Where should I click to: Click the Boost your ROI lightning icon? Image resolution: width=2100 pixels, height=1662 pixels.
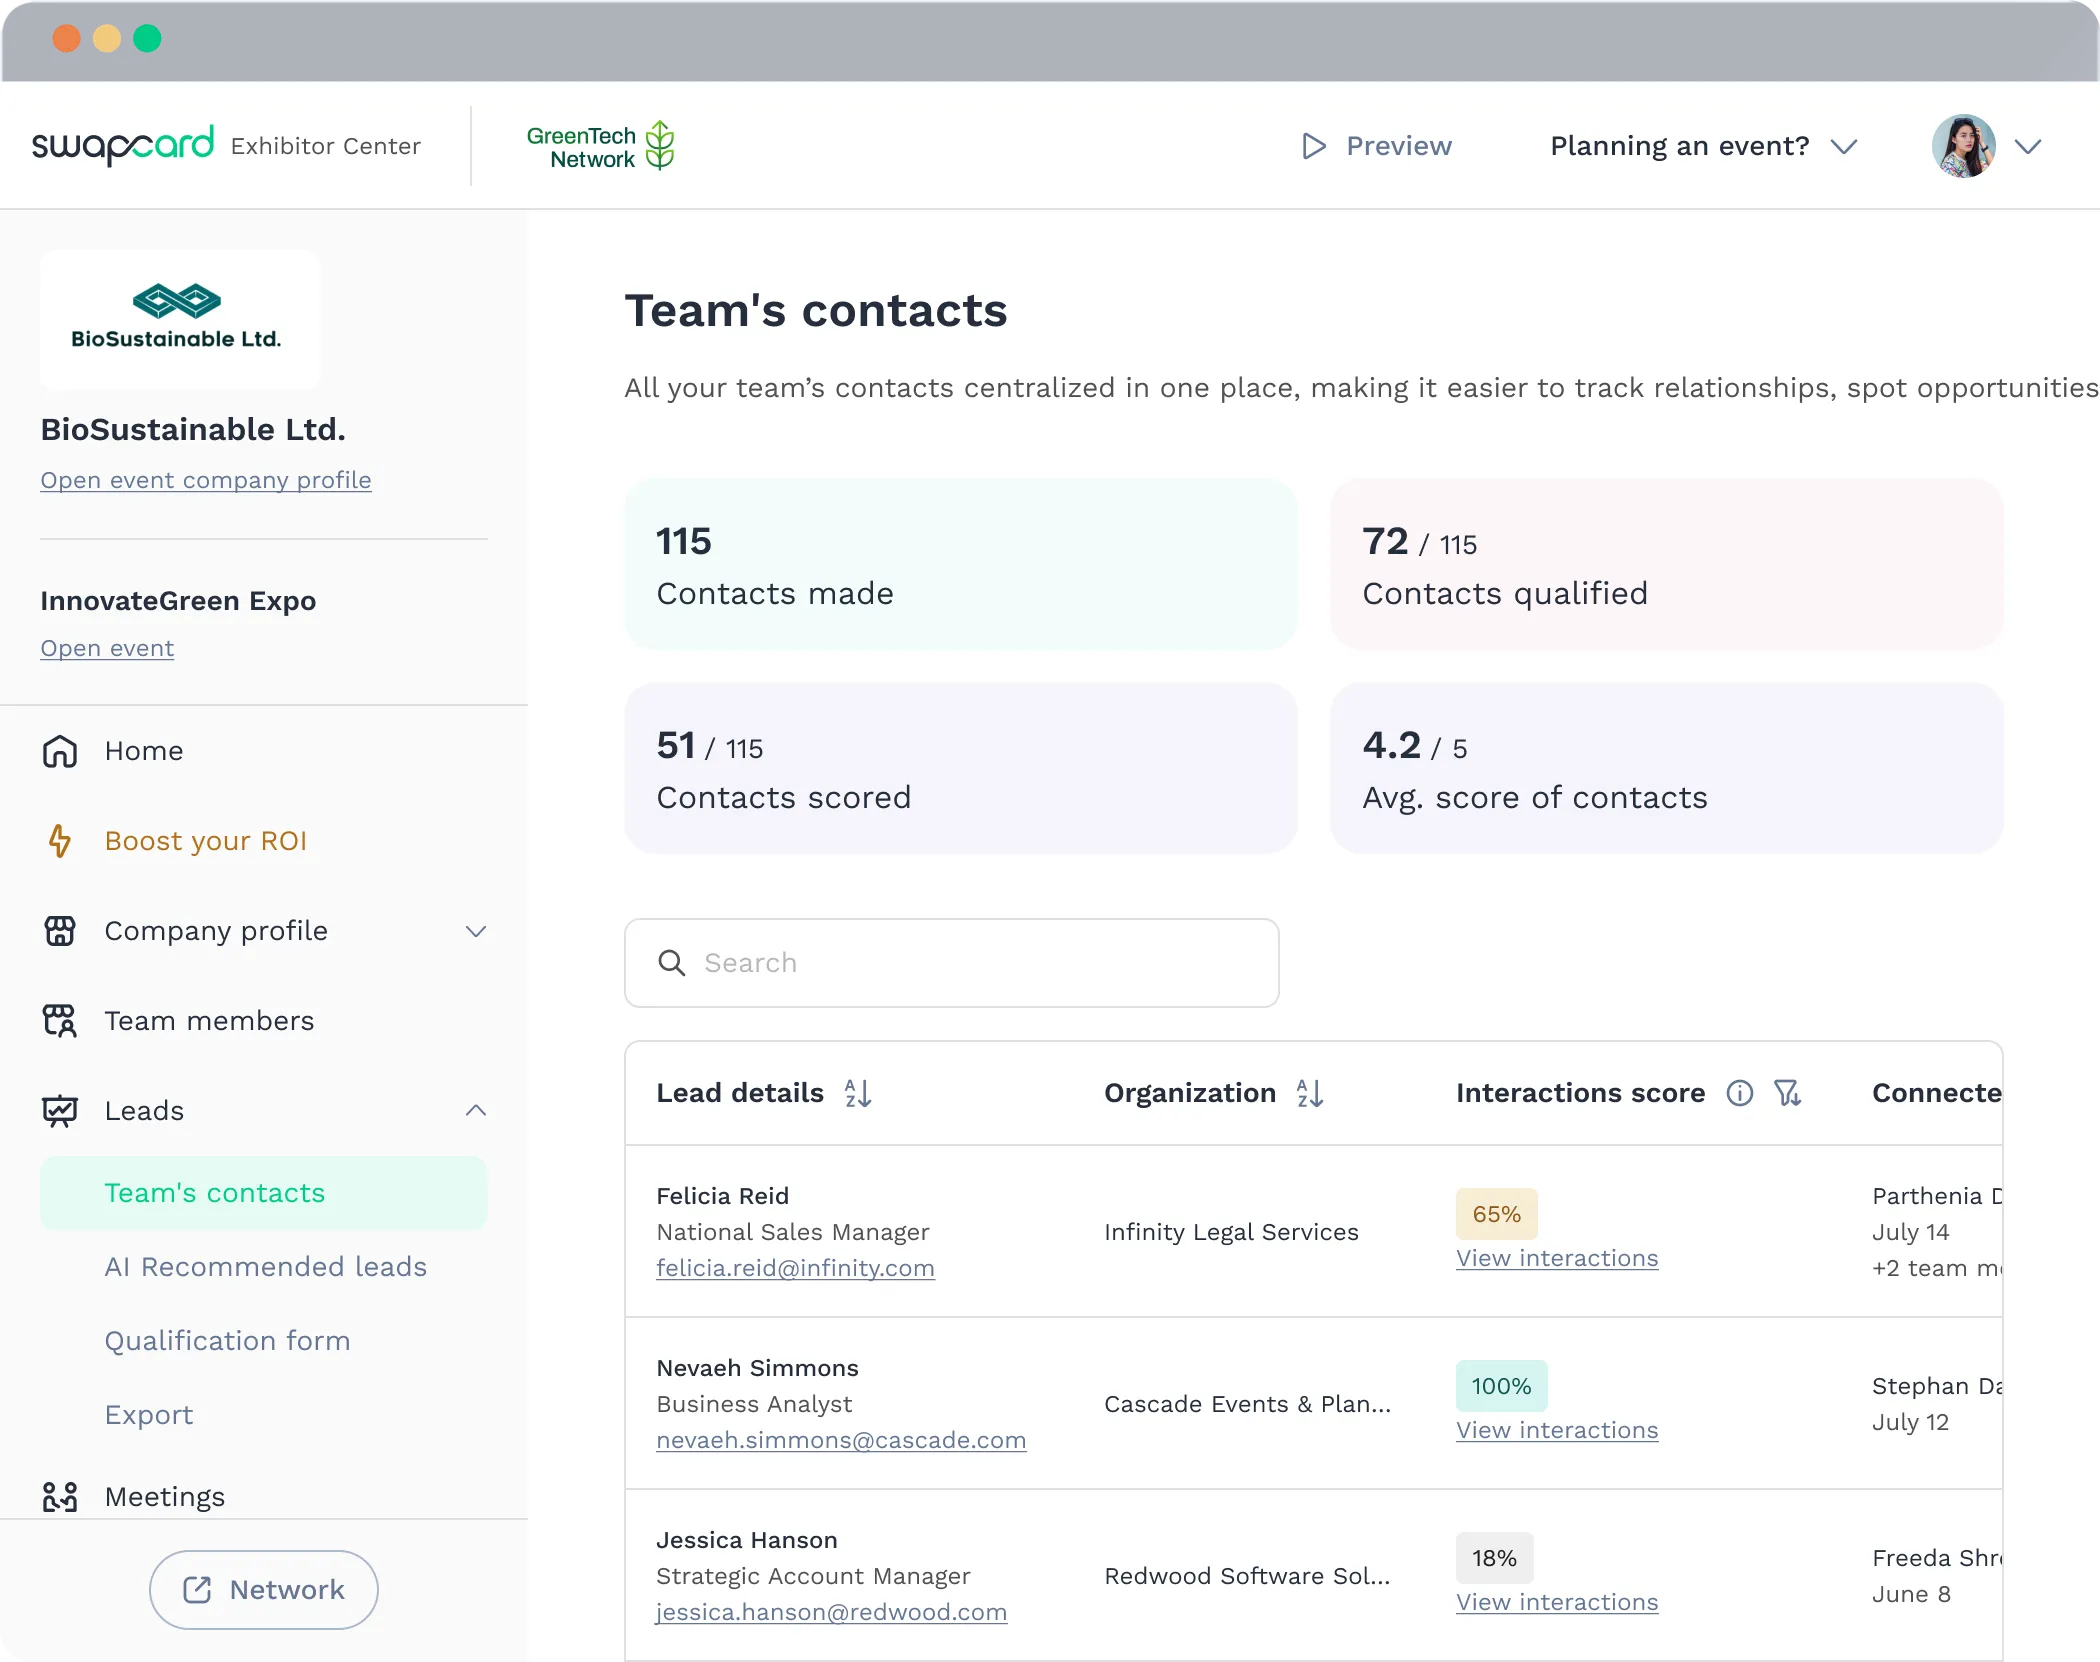[60, 841]
